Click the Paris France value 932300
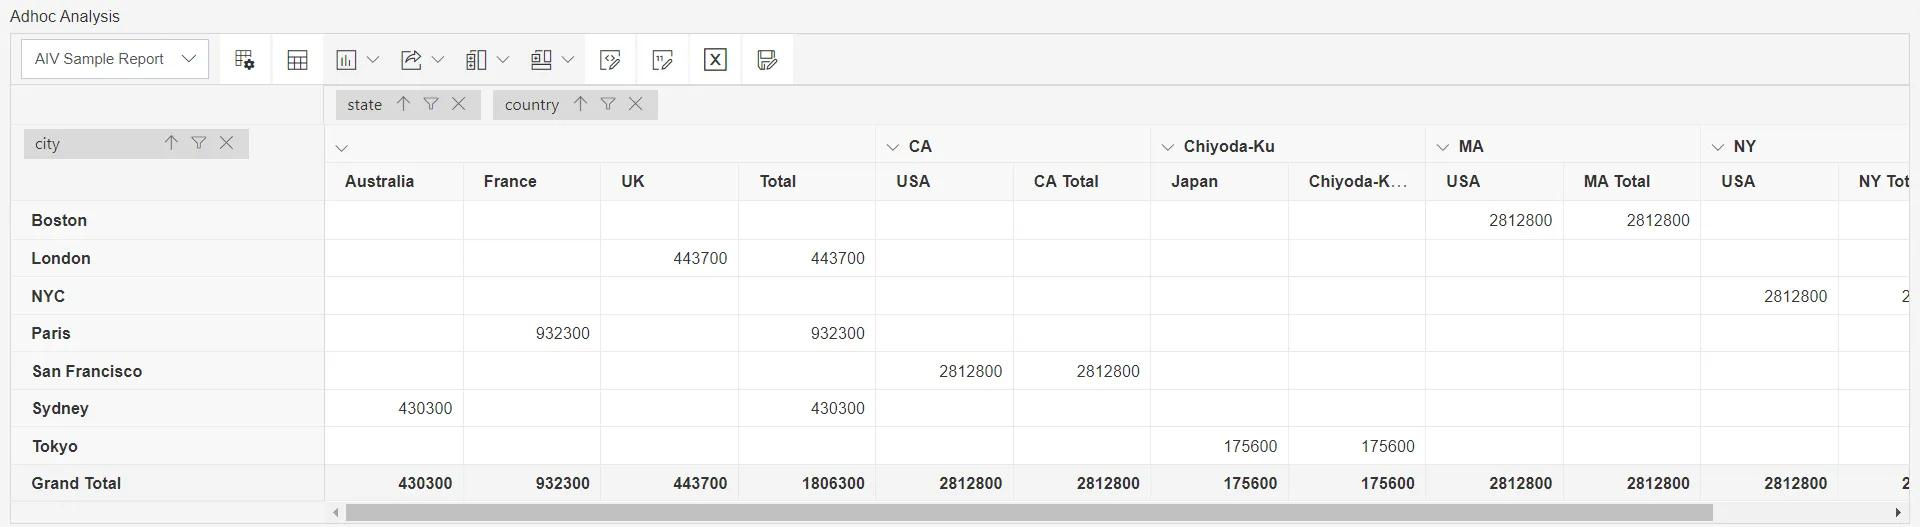Image resolution: width=1920 pixels, height=527 pixels. tap(562, 333)
